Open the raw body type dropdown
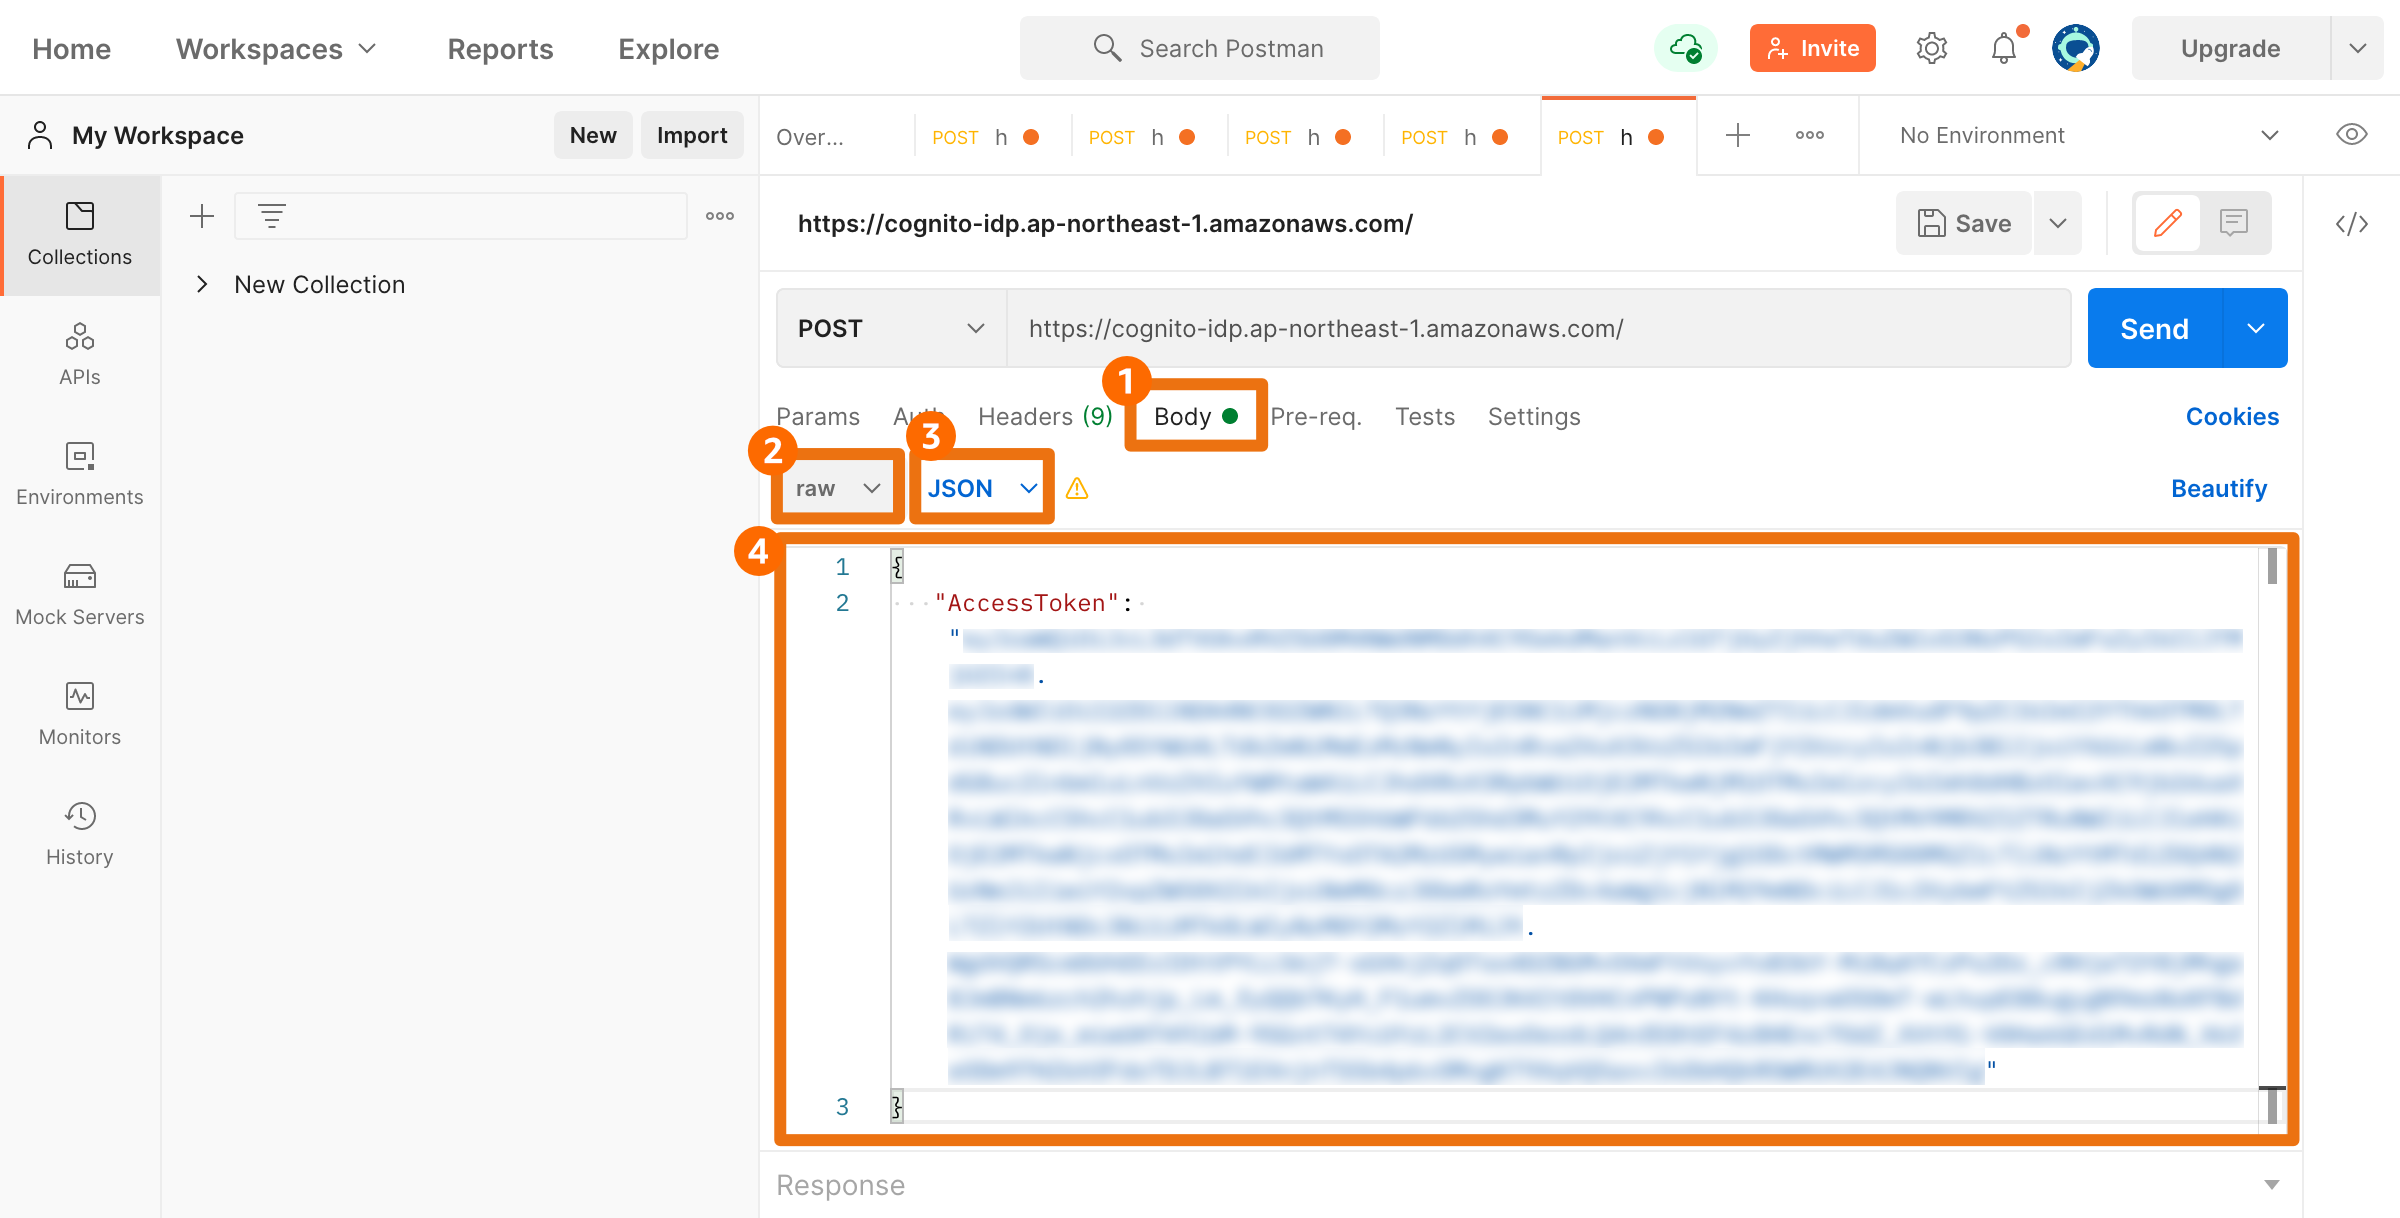This screenshot has width=2400, height=1218. click(838, 488)
